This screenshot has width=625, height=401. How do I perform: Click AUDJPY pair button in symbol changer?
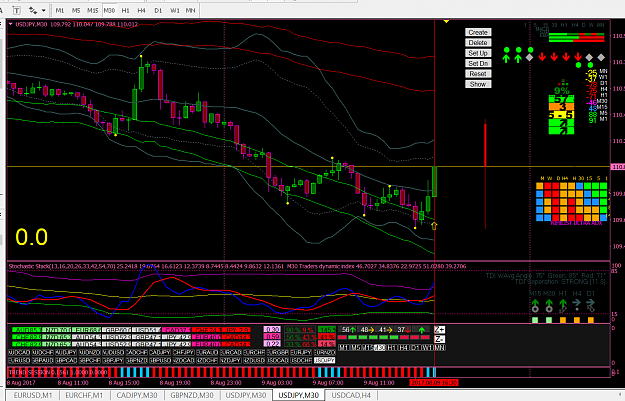click(66, 352)
